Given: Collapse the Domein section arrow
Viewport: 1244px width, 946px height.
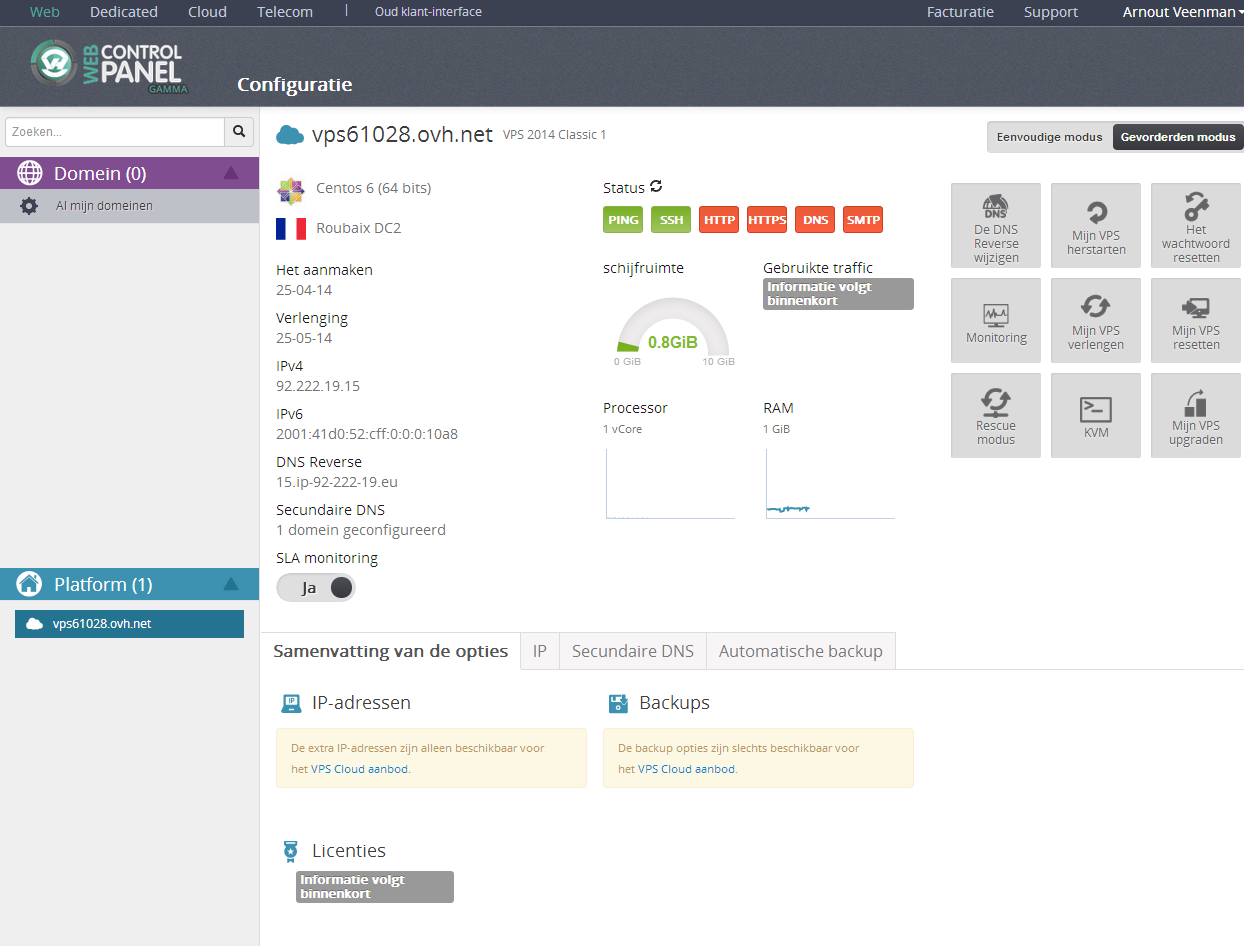Looking at the screenshot, I should (x=231, y=173).
